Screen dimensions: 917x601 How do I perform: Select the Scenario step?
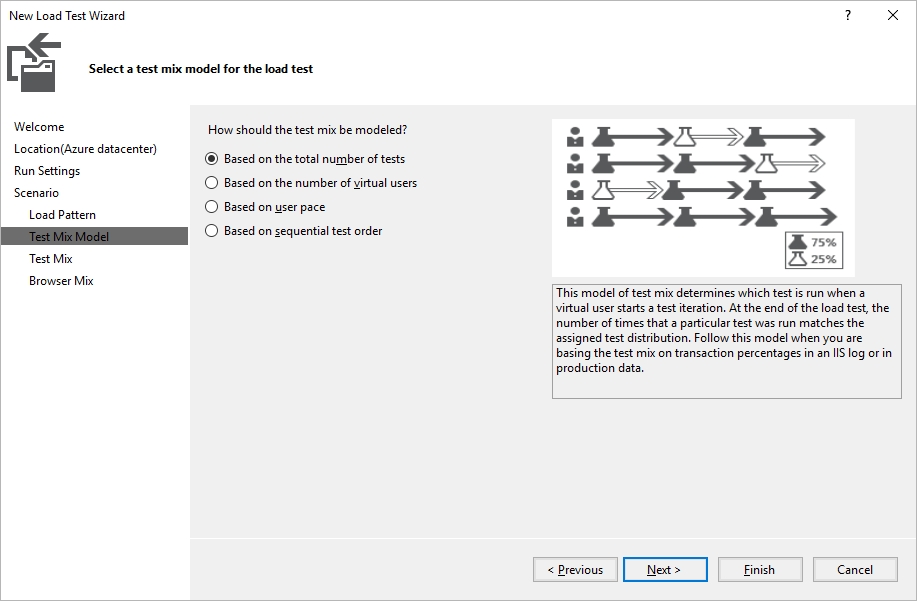[36, 193]
